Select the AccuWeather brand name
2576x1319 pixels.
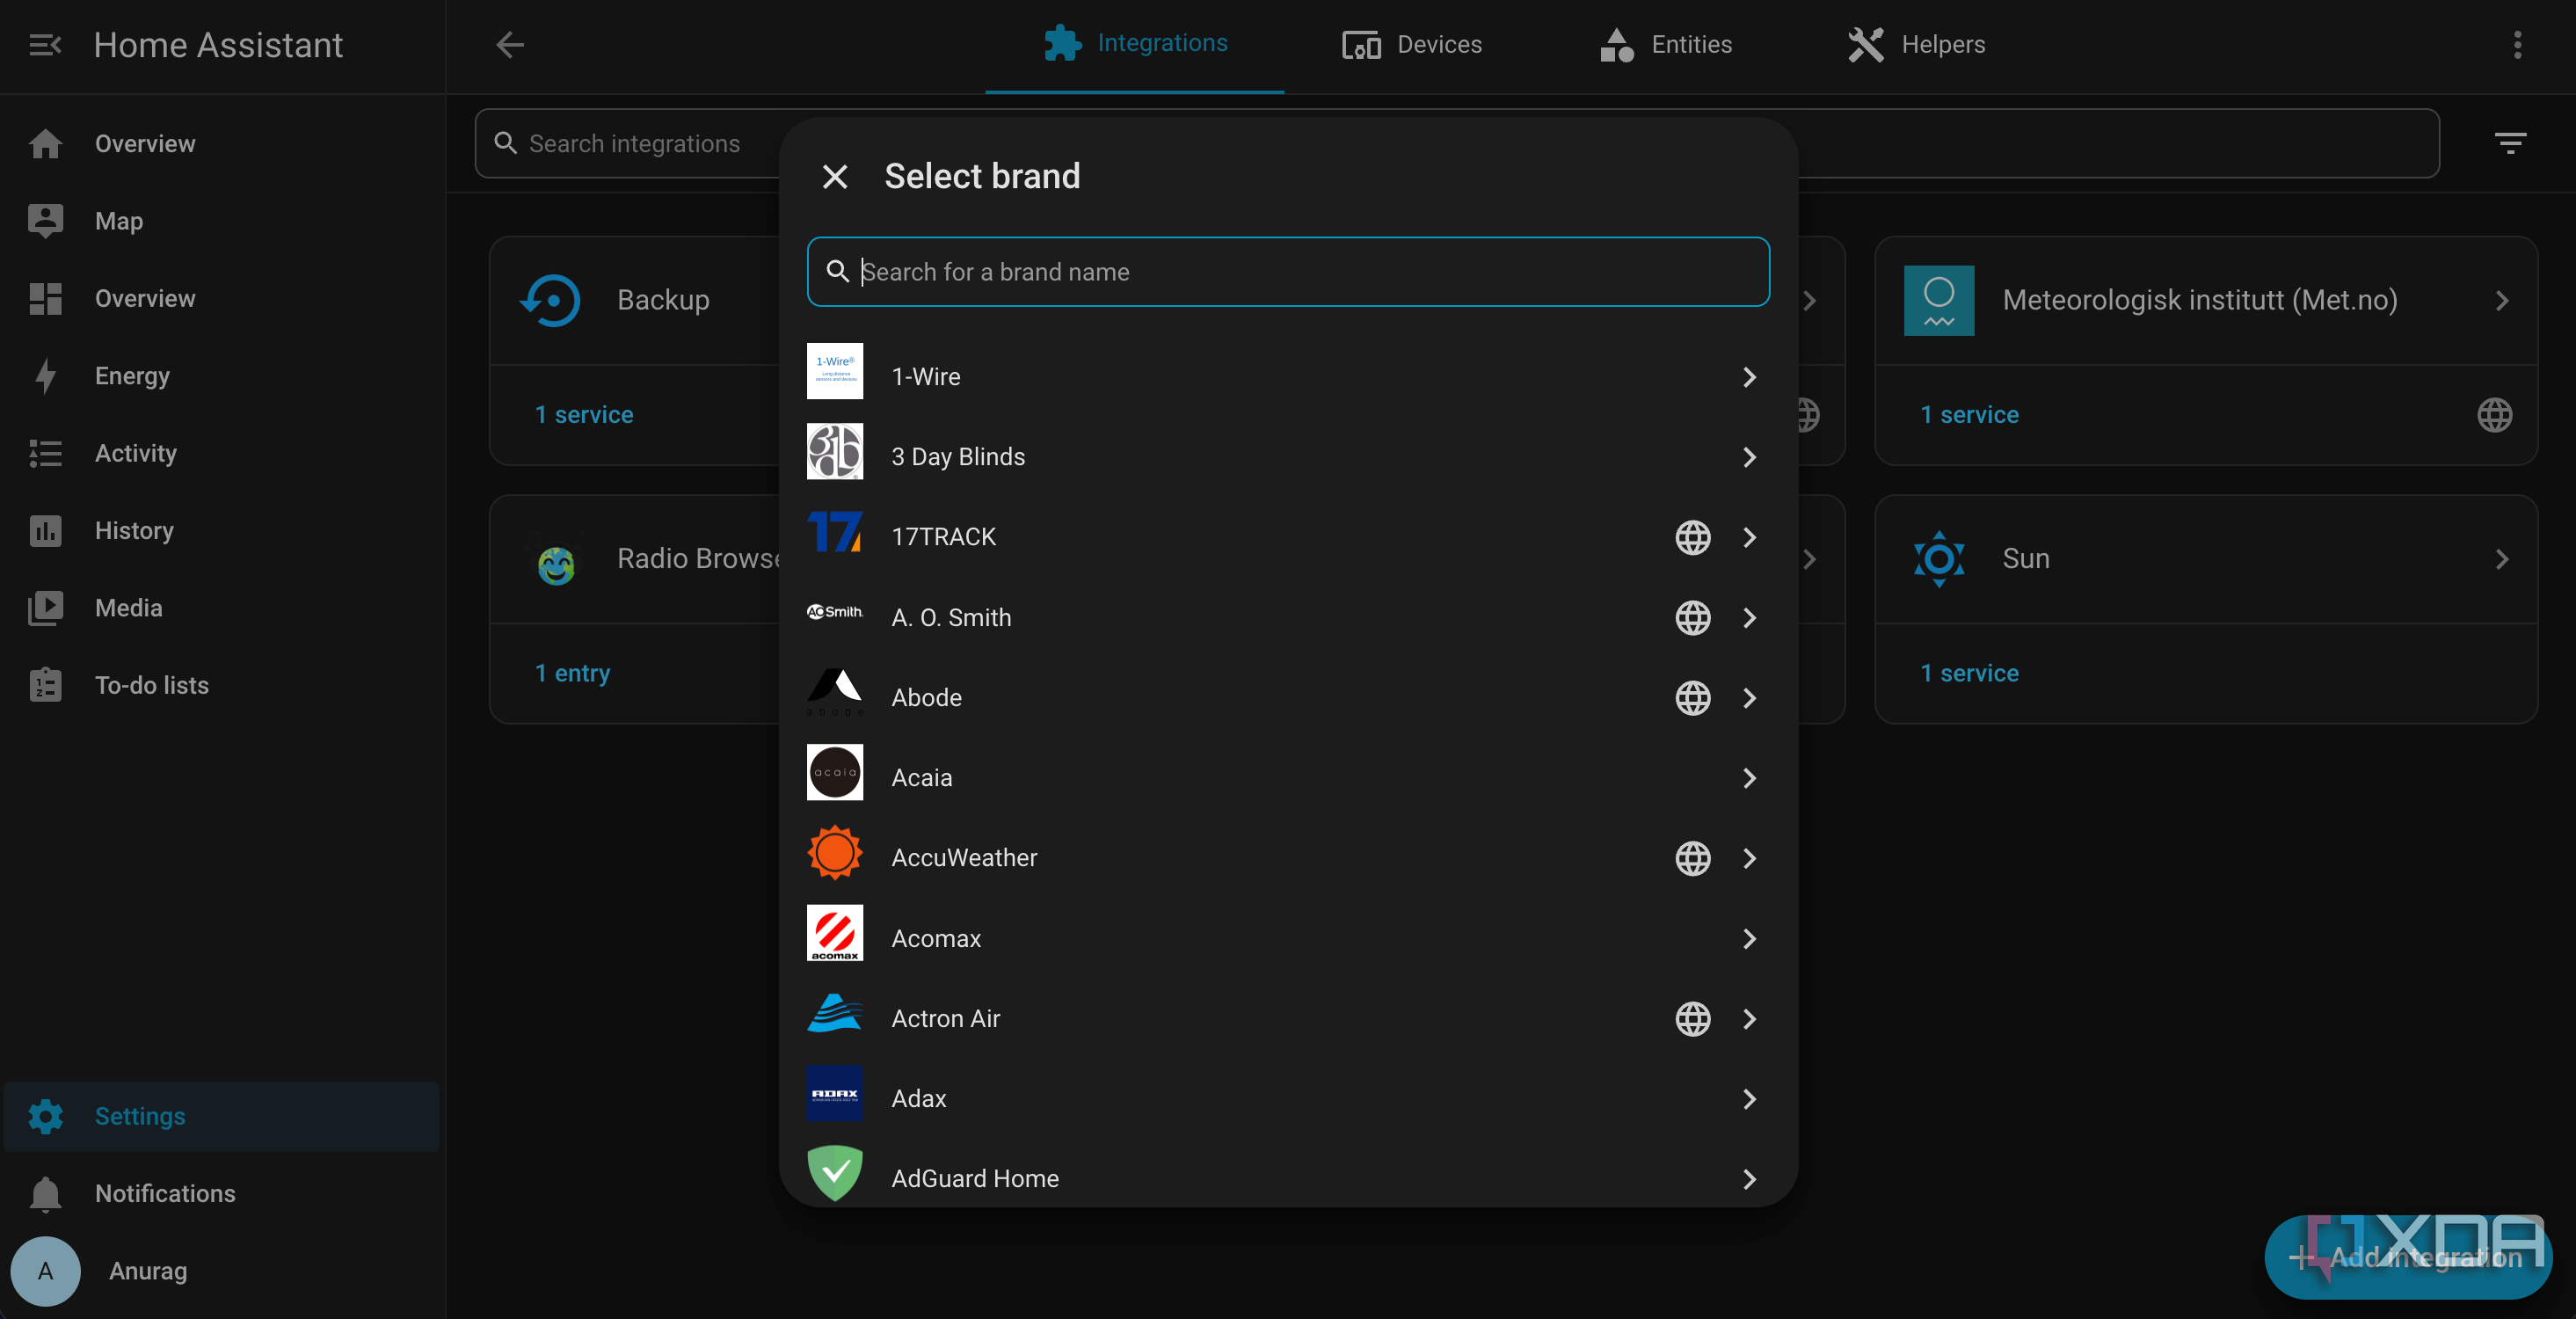point(964,858)
